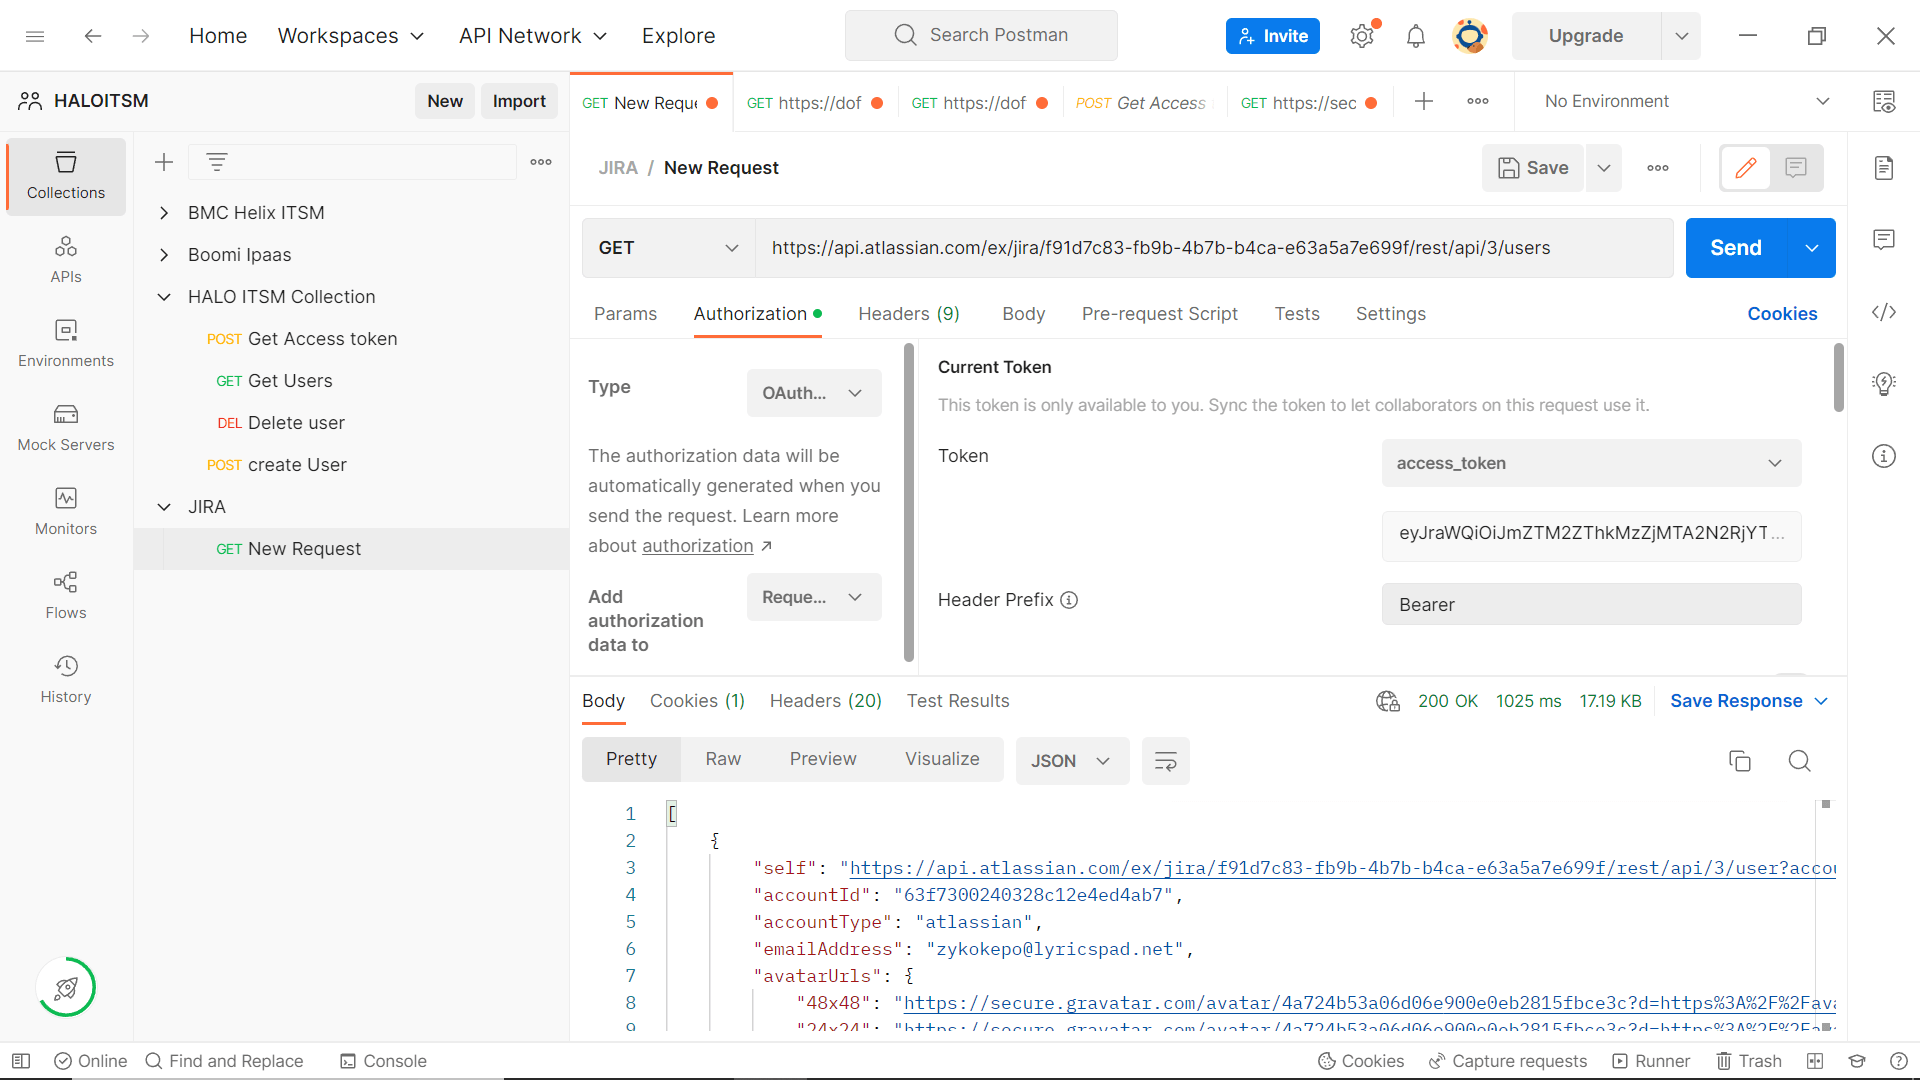
Task: Expand the JIRA collection tree item
Action: click(164, 506)
